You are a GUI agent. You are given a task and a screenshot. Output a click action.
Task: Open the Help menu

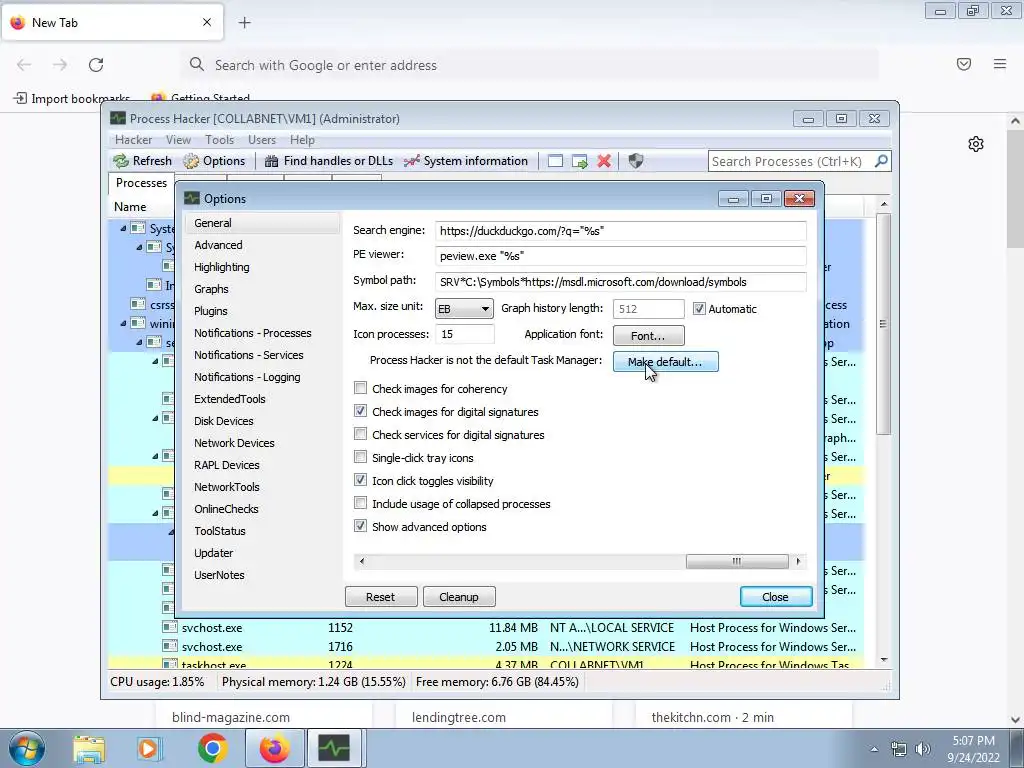[x=302, y=140]
